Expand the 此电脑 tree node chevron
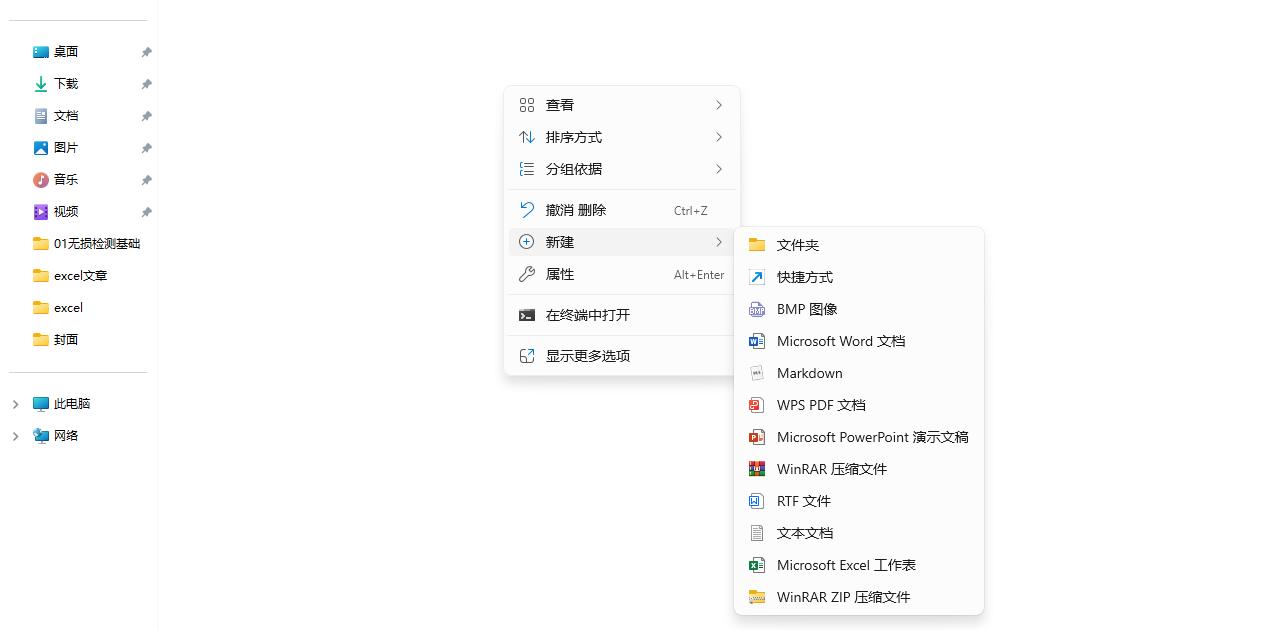This screenshot has width=1286, height=630. click(x=15, y=404)
